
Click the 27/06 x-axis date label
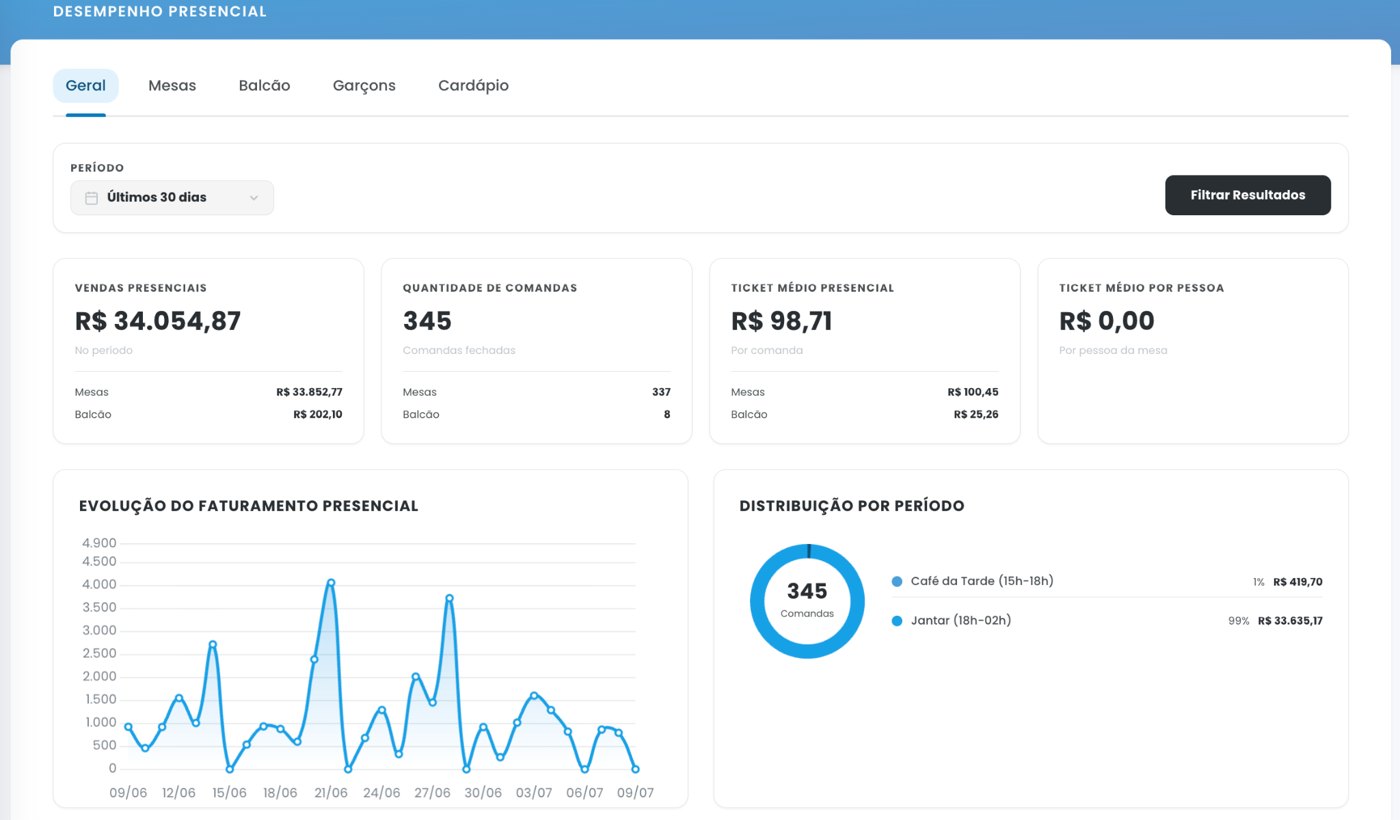pos(432,793)
